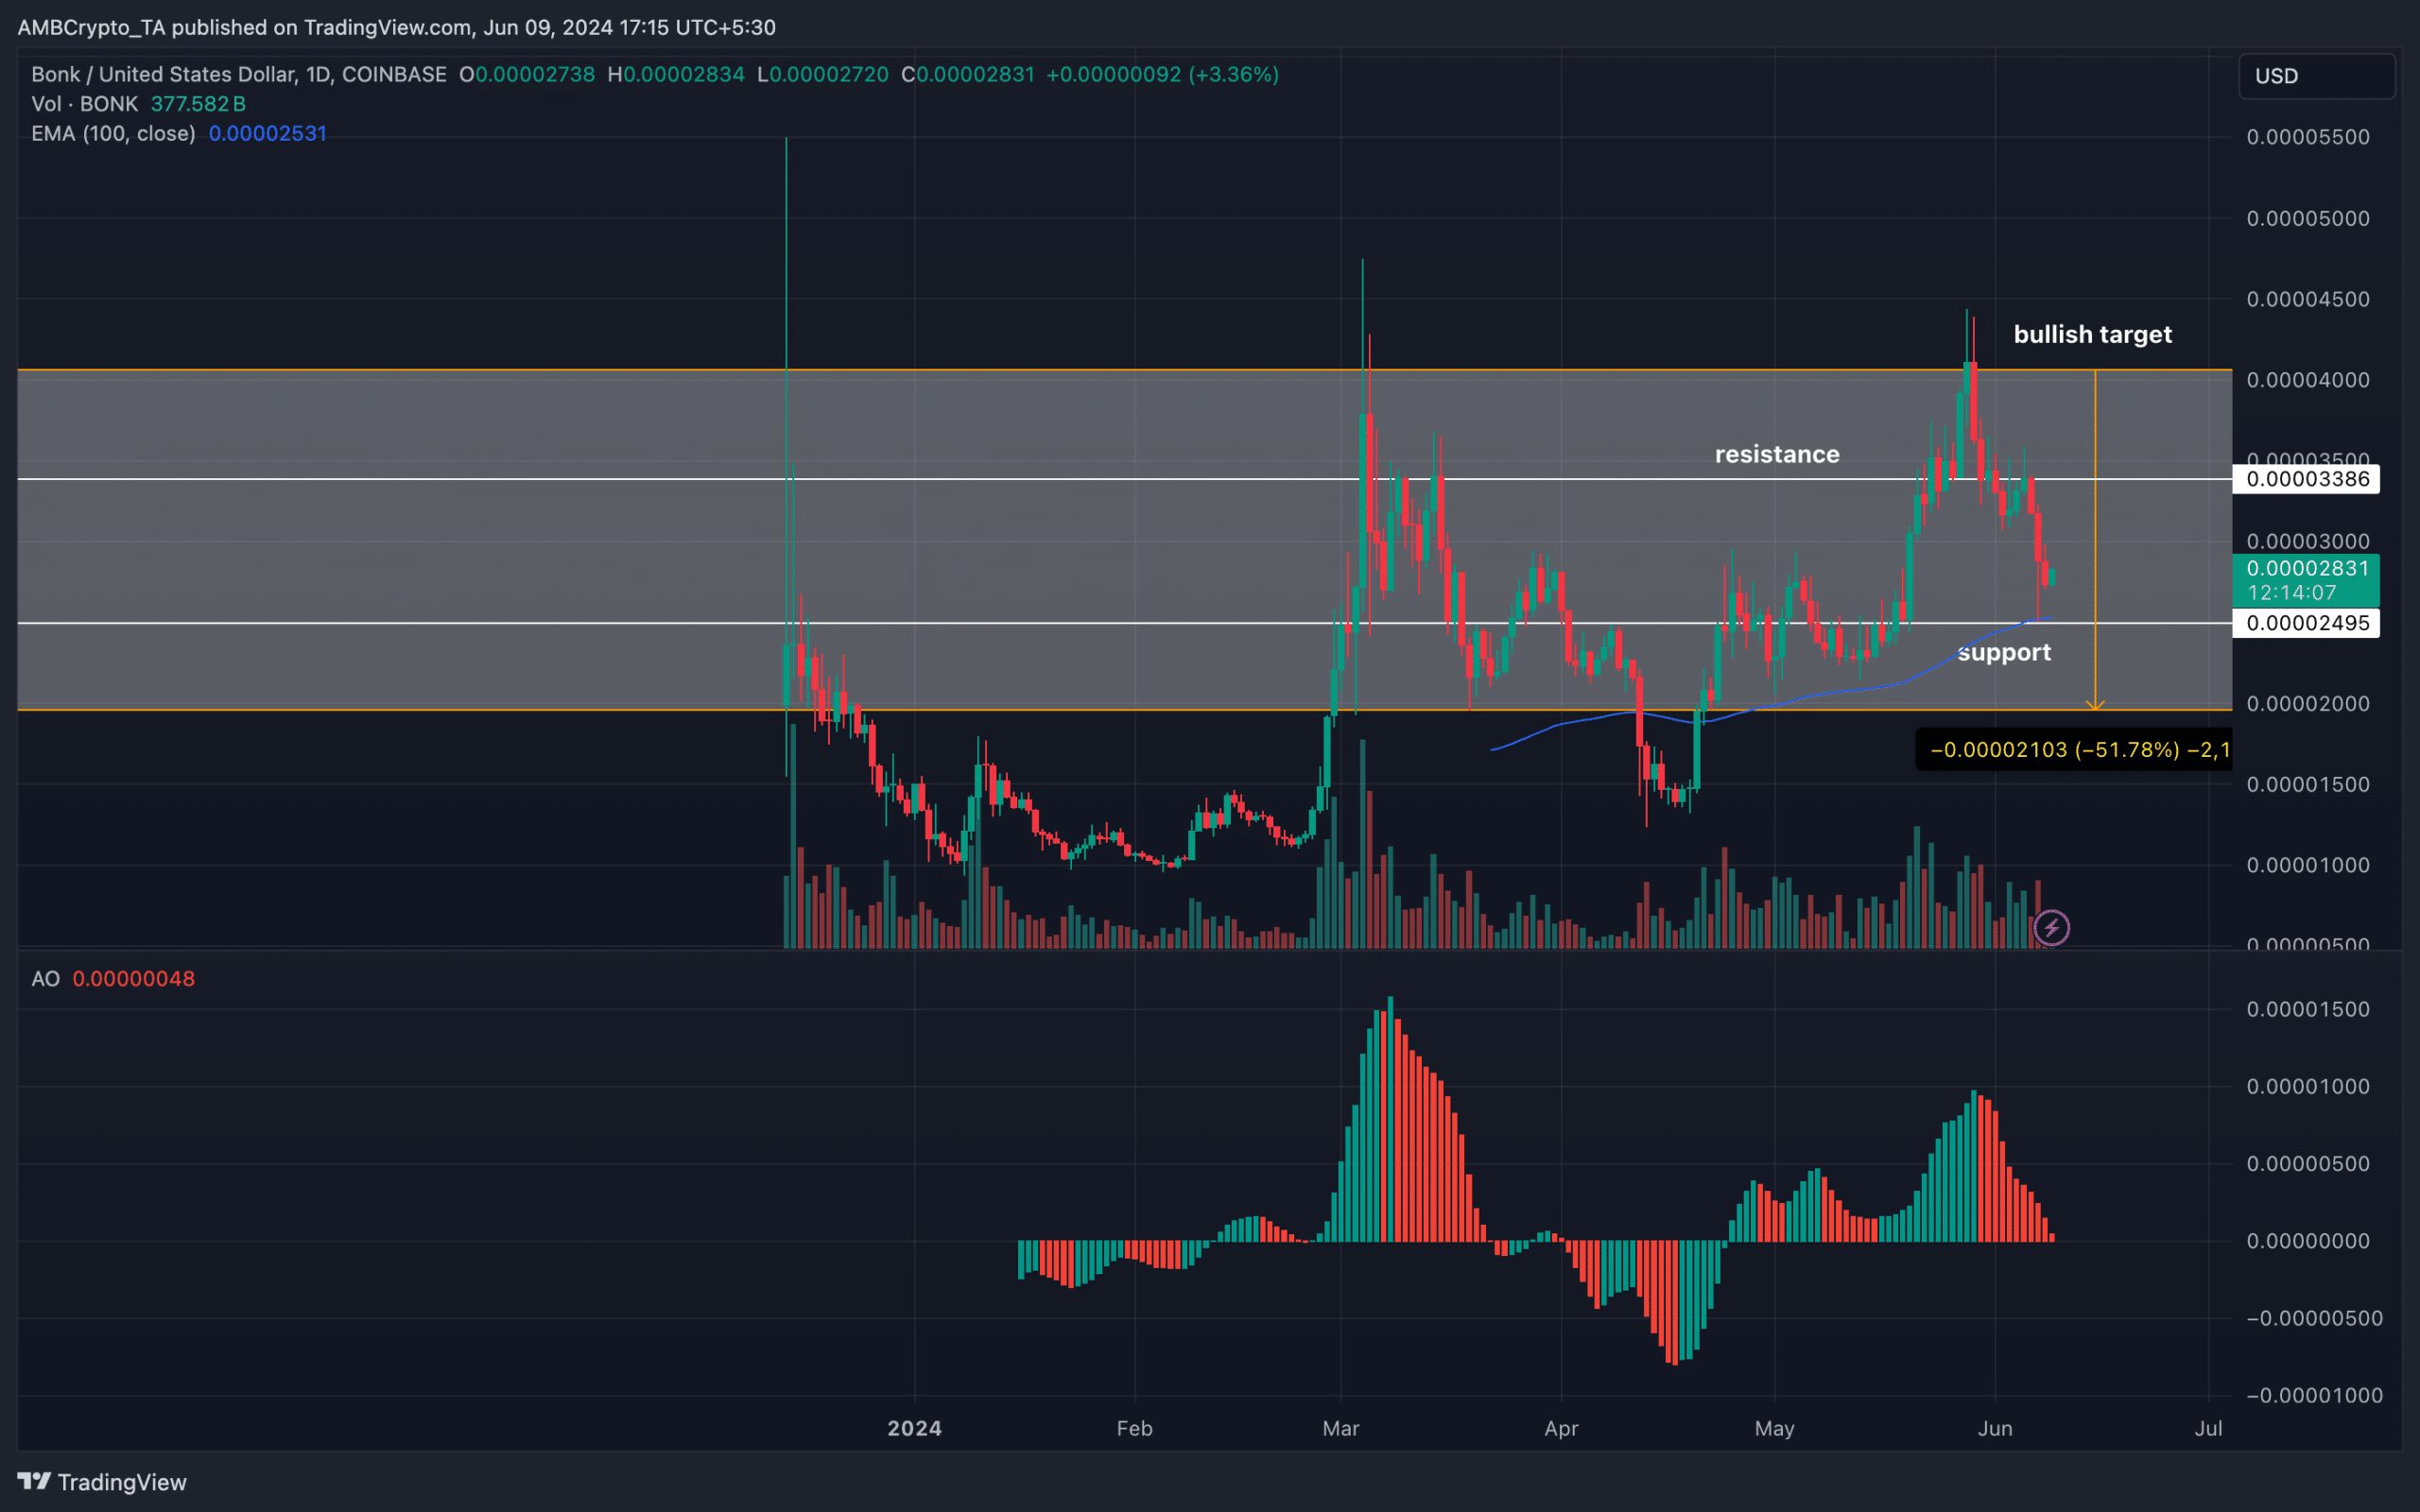Click the 12:14:07 candle countdown label

pos(2292,592)
